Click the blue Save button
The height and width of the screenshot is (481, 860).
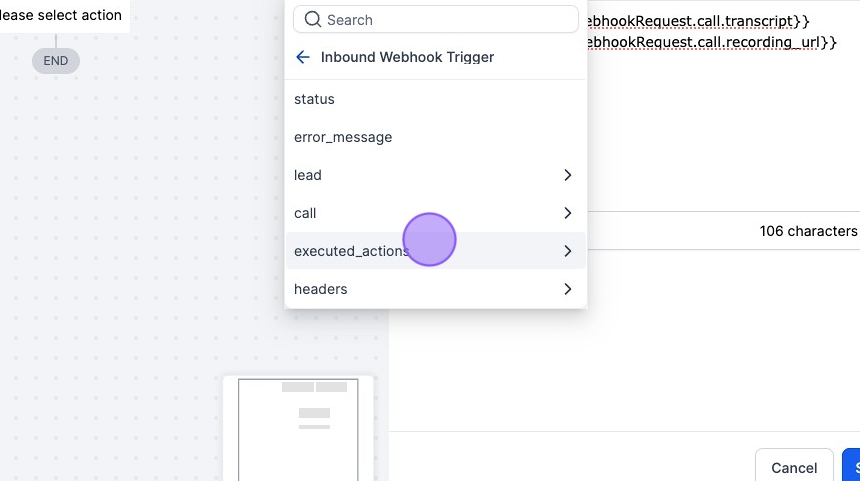coord(852,467)
